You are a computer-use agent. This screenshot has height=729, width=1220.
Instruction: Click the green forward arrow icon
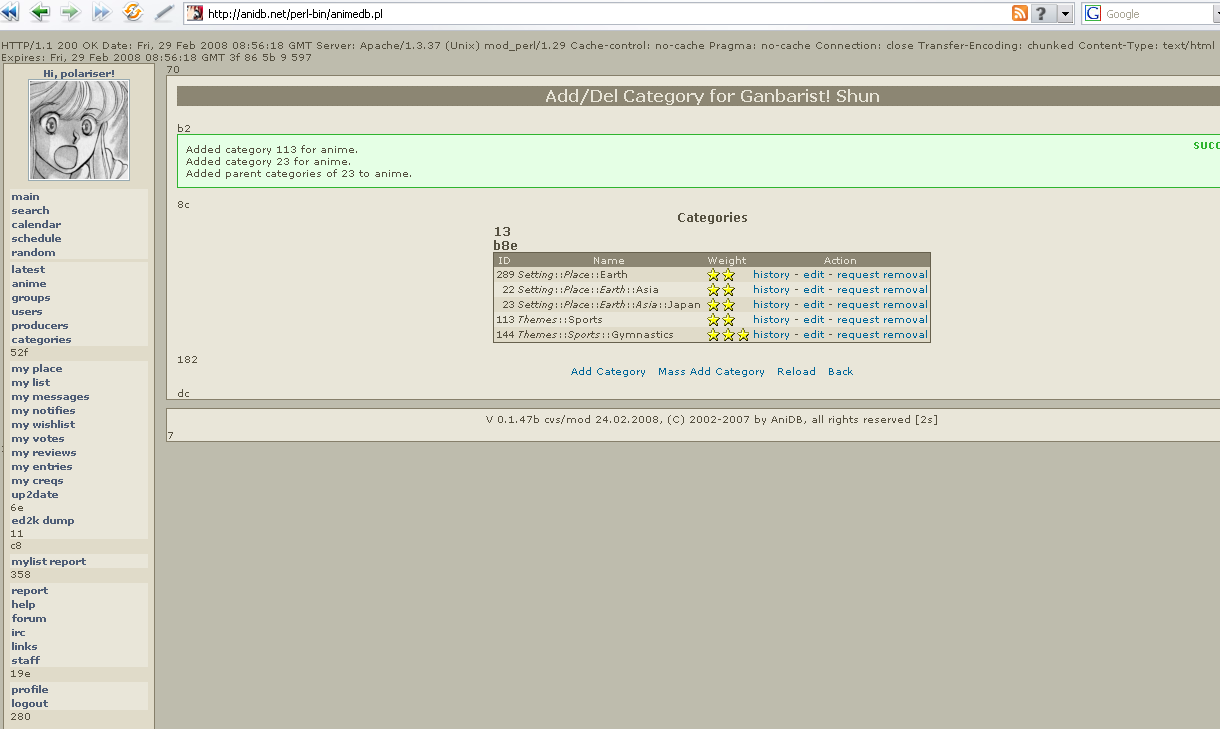[71, 13]
